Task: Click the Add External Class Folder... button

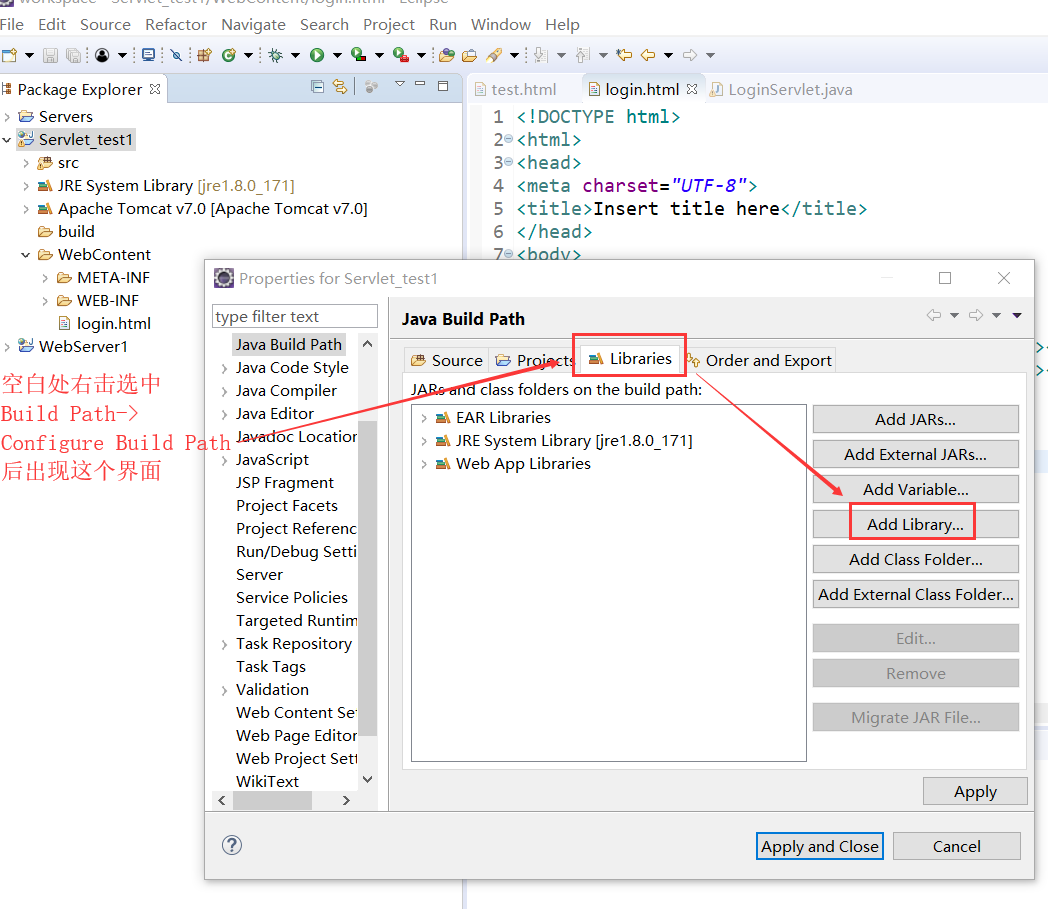Action: pyautogui.click(x=916, y=594)
